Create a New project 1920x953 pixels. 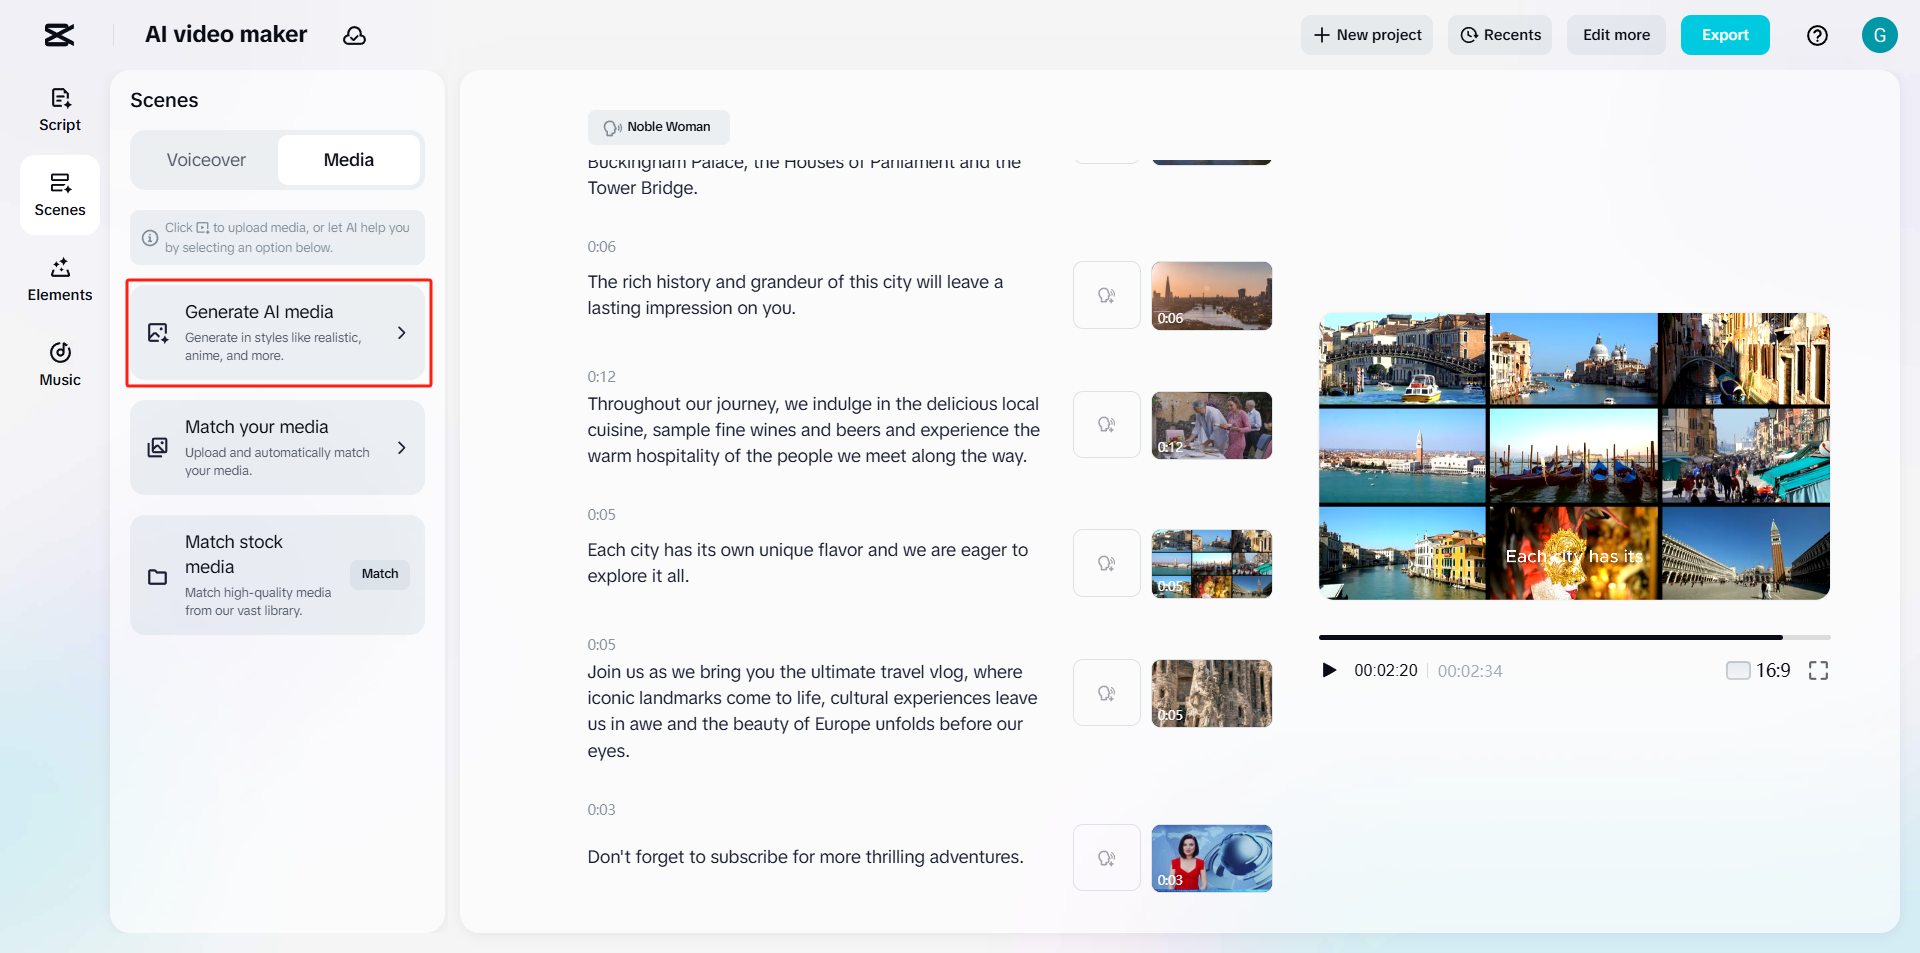(x=1367, y=35)
